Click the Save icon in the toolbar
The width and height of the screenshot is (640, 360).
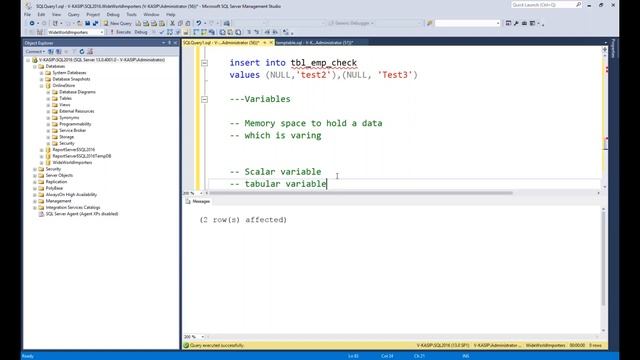[x=87, y=23]
